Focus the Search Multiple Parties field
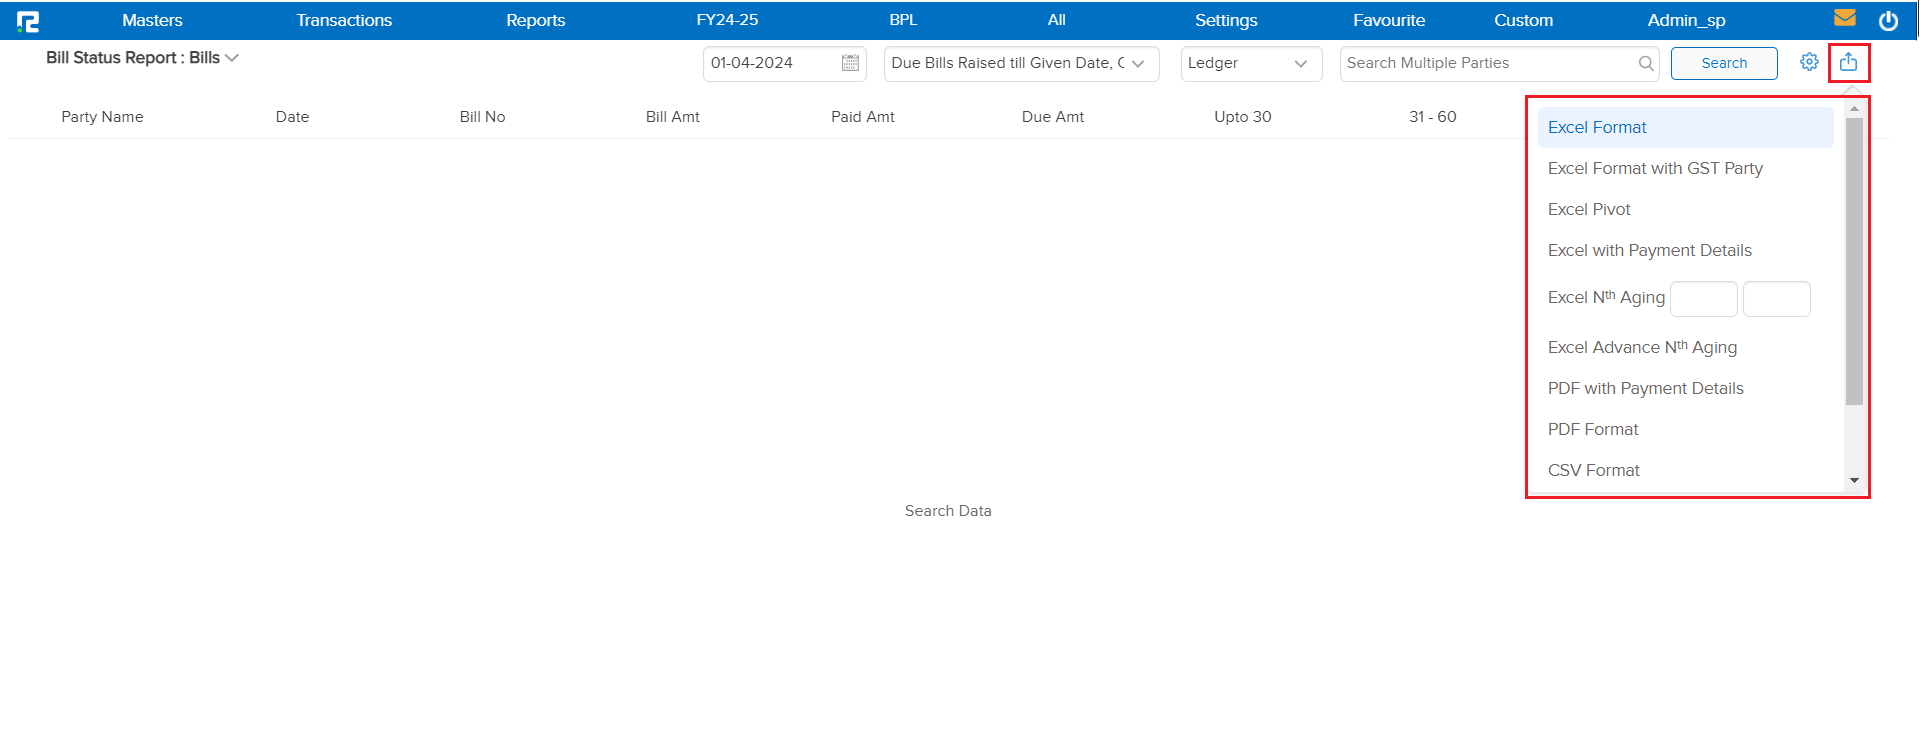Screen dimensions: 1920x745 [x=1488, y=63]
